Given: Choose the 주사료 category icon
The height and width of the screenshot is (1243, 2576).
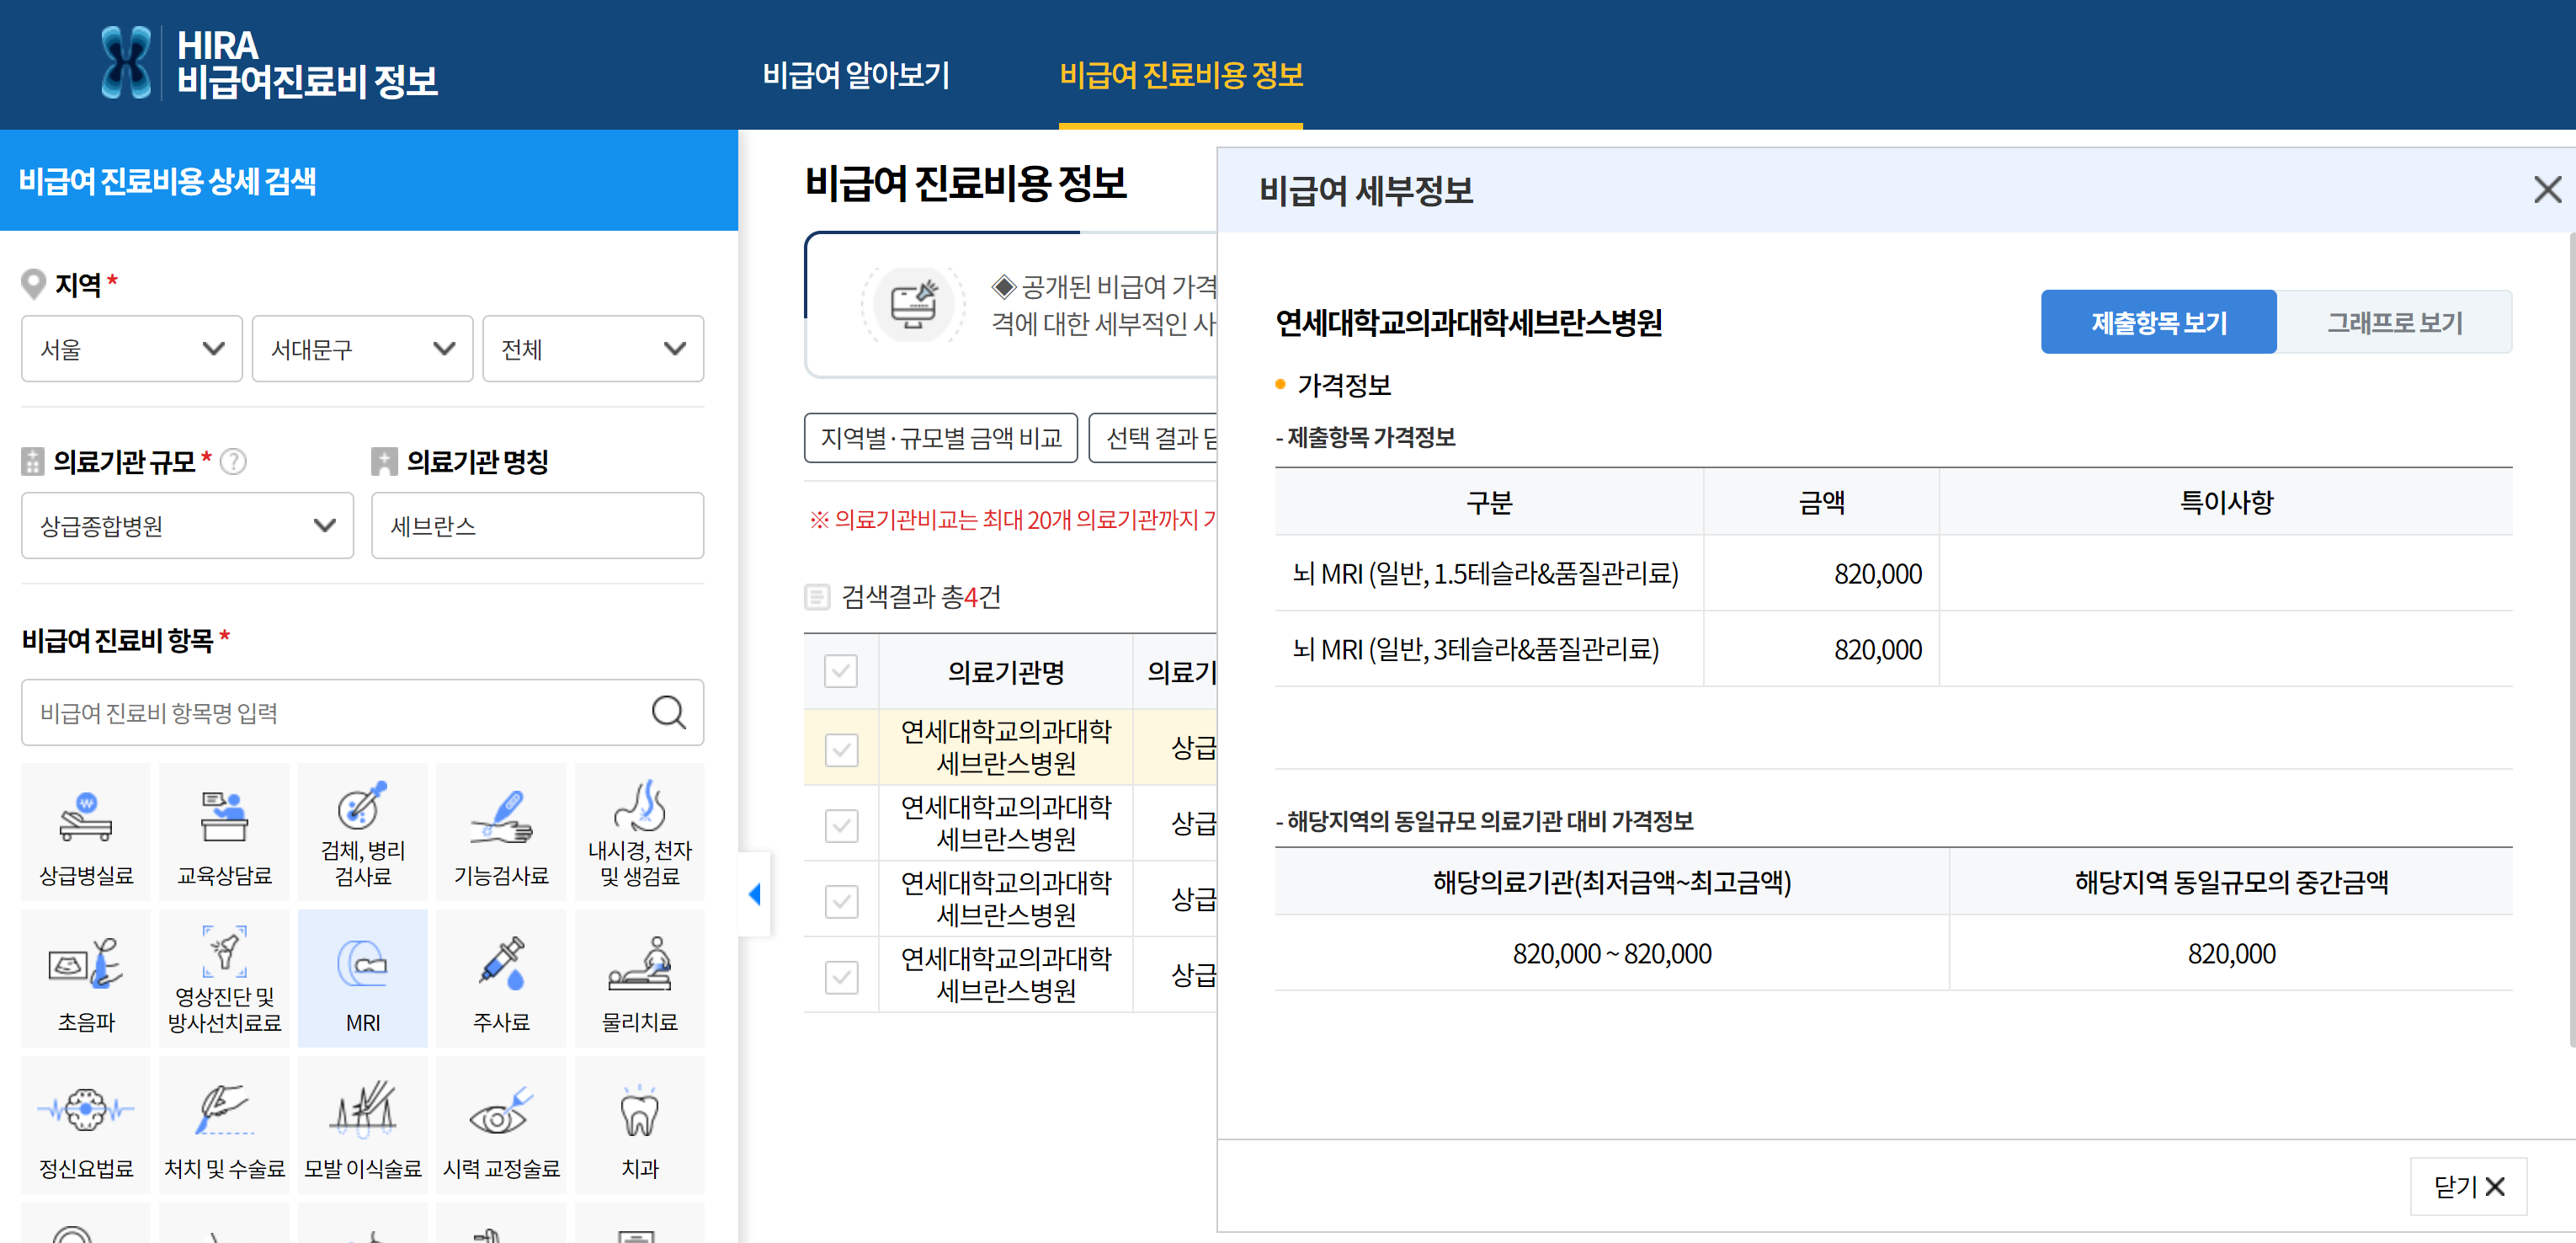Looking at the screenshot, I should point(501,978).
